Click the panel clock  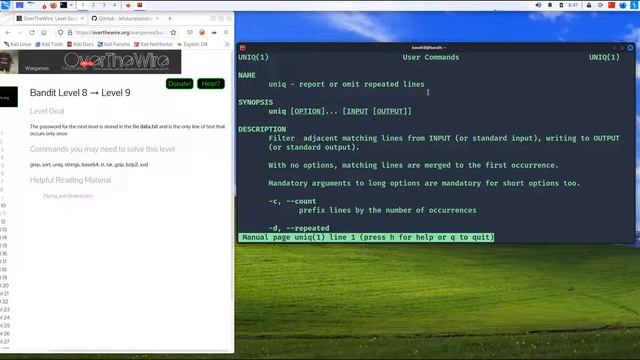(x=573, y=5)
